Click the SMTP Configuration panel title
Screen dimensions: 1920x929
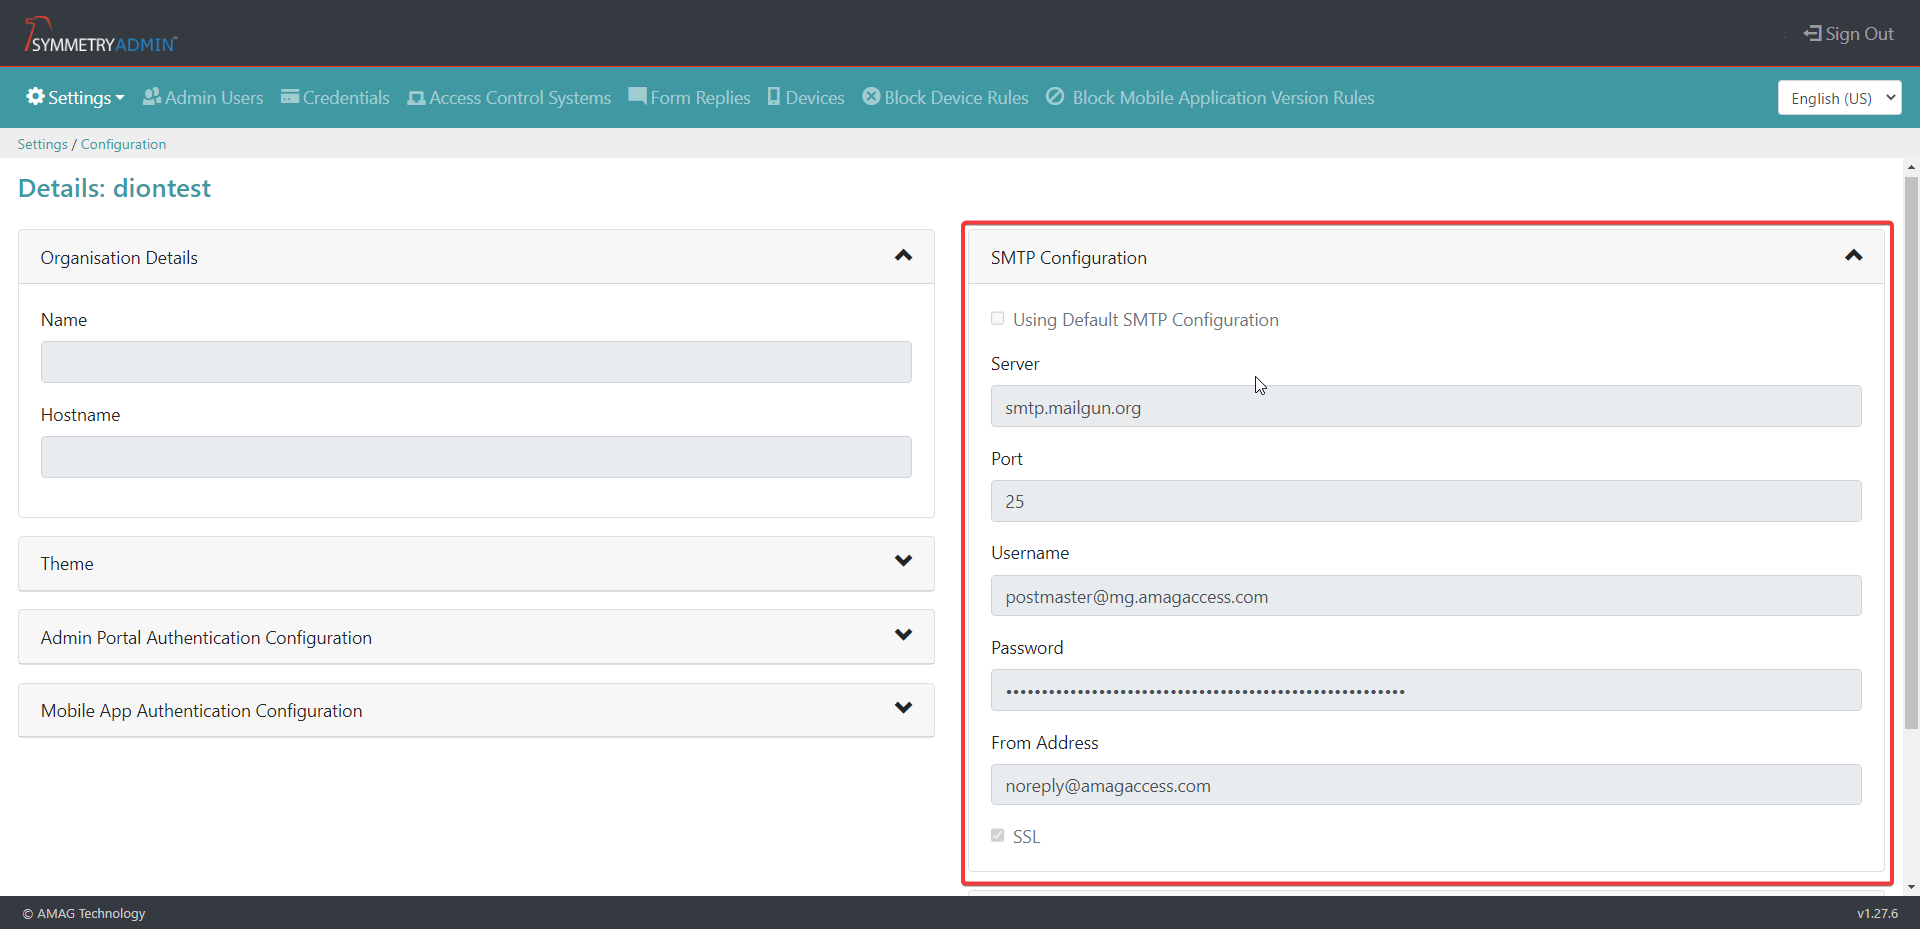click(x=1068, y=258)
